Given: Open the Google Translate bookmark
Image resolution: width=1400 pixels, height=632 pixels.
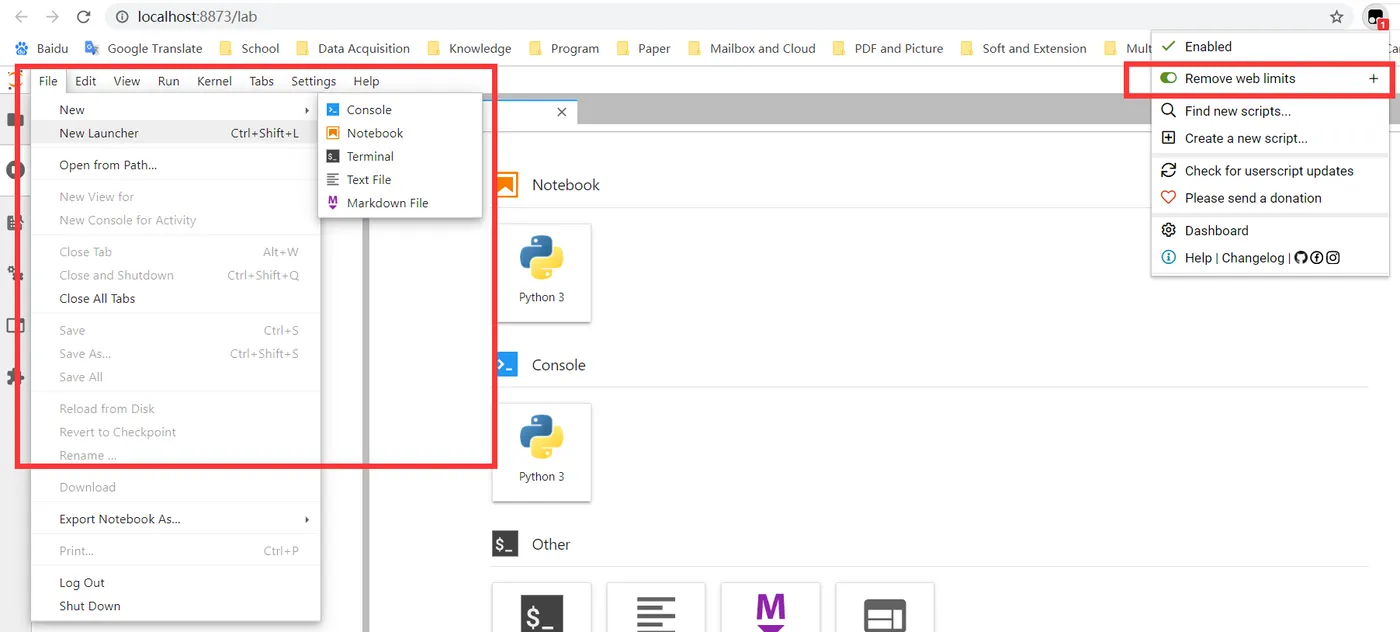Looking at the screenshot, I should click(x=144, y=48).
